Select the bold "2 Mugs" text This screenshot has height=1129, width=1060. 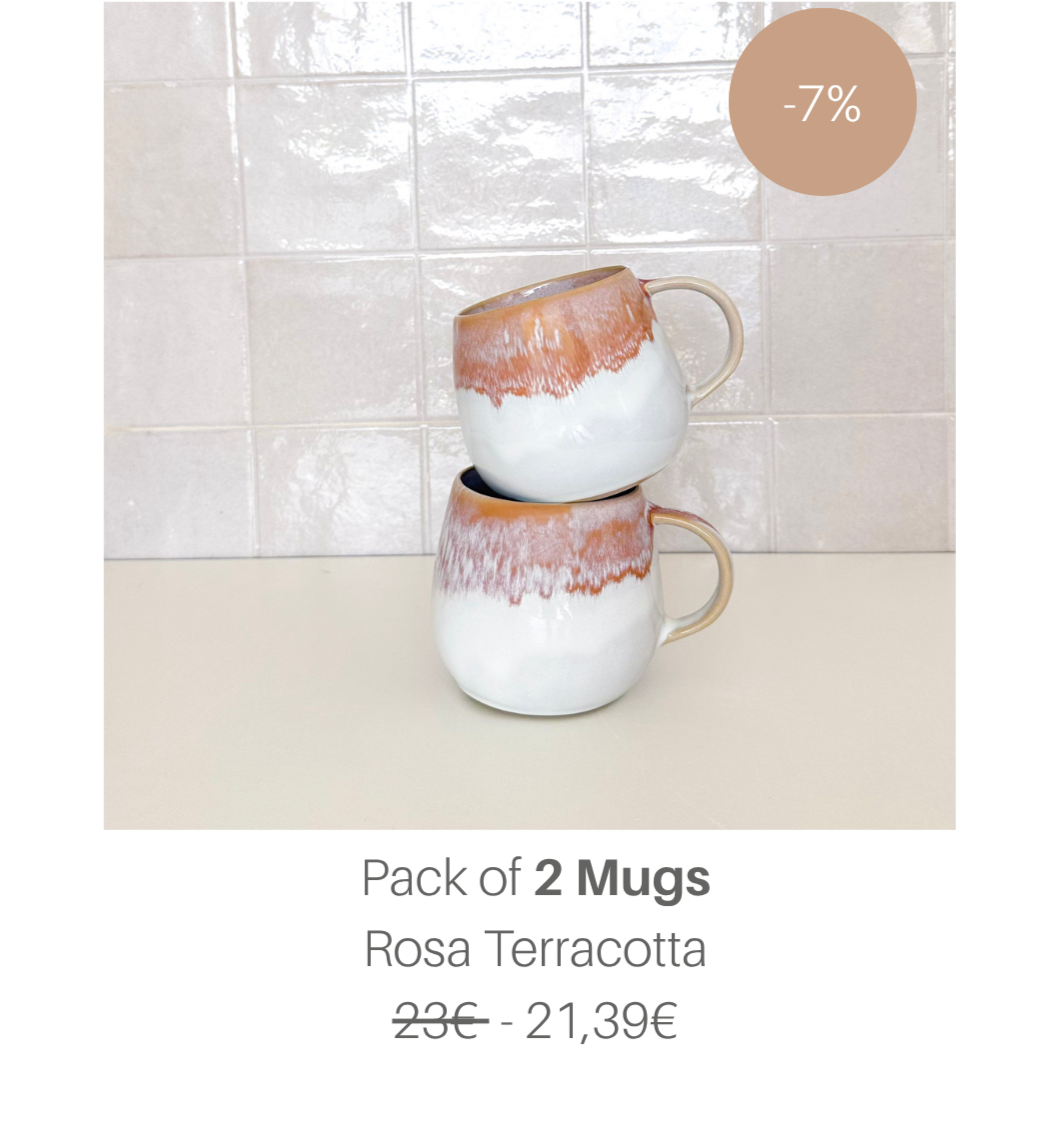tap(622, 878)
